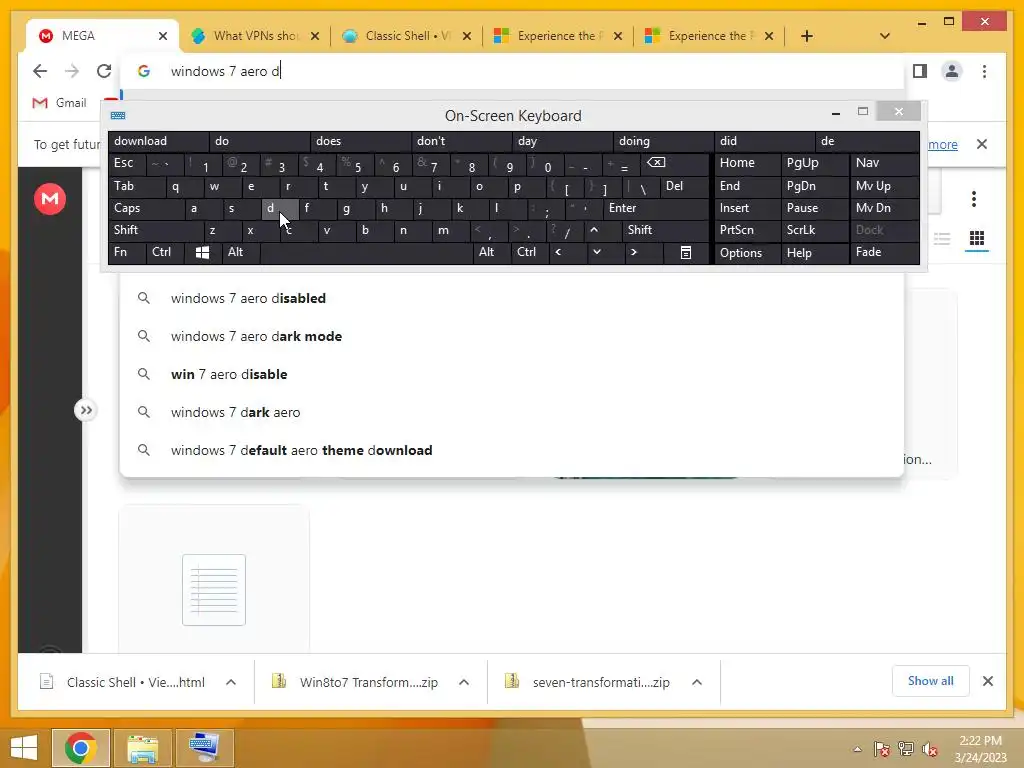Click the taskbar On-Screen Keyboard icon
Viewport: 1024px width, 768px height.
click(204, 748)
